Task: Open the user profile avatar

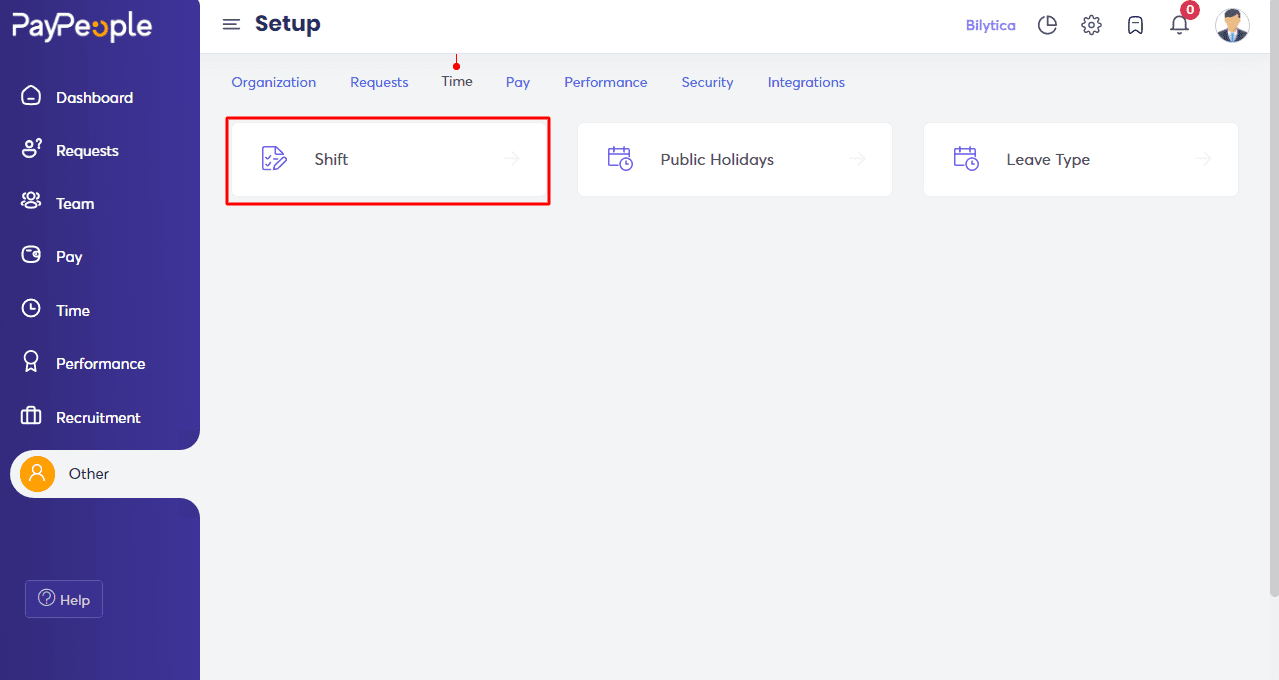Action: 1232,25
